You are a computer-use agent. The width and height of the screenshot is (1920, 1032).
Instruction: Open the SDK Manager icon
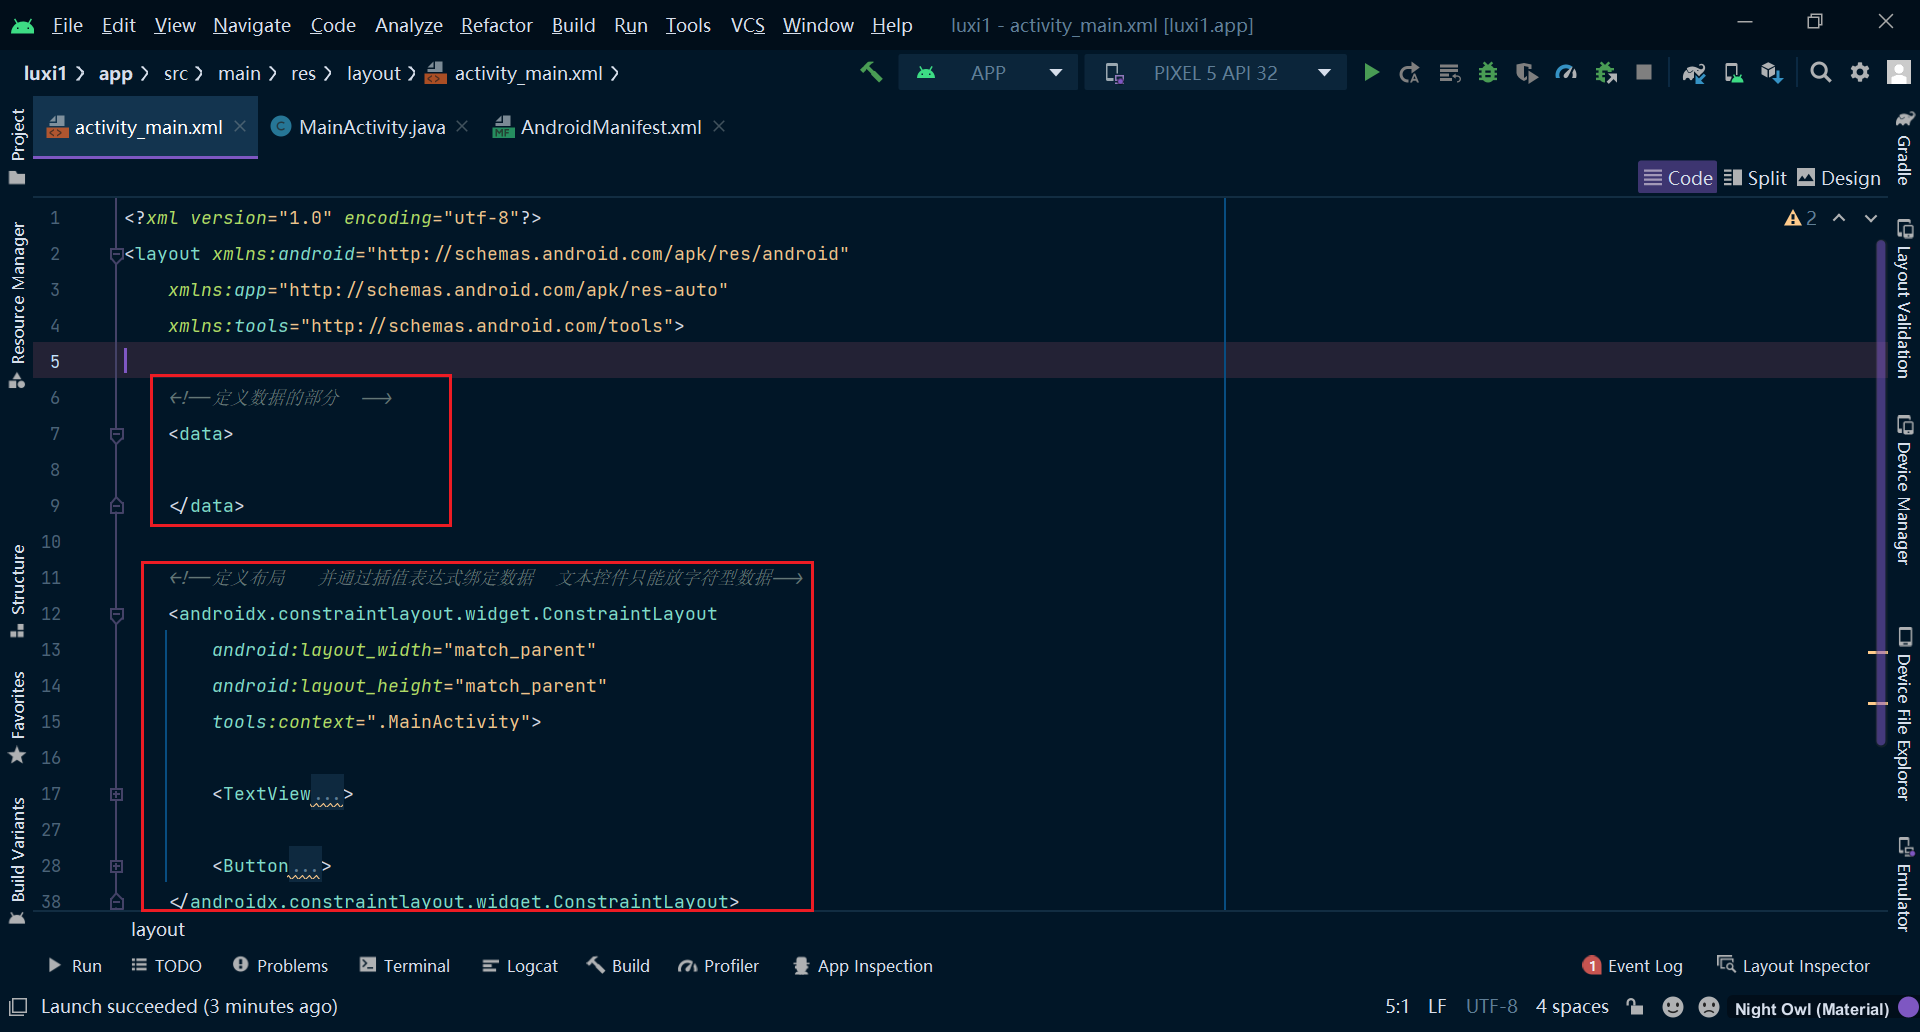click(1772, 72)
